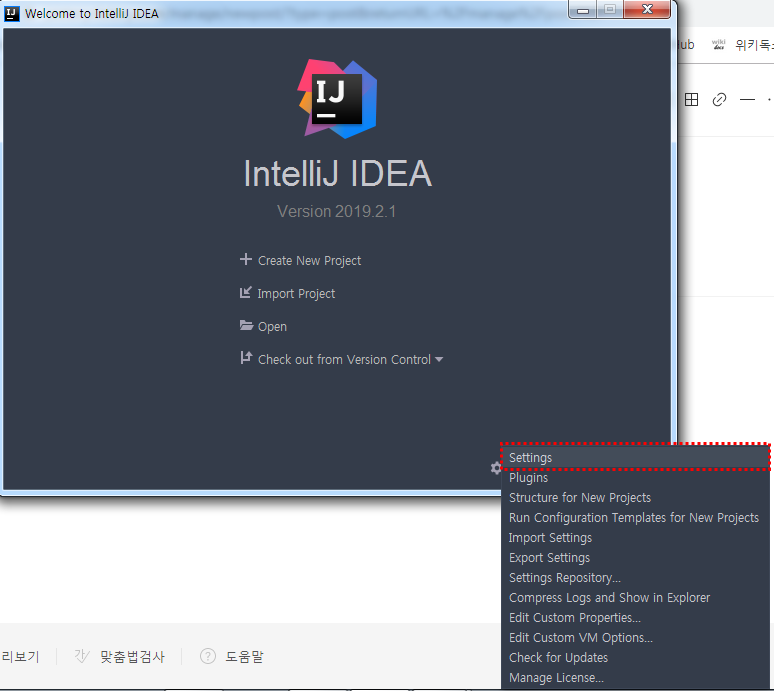Open Settings Repository entry
This screenshot has height=691, width=774.
(635, 577)
